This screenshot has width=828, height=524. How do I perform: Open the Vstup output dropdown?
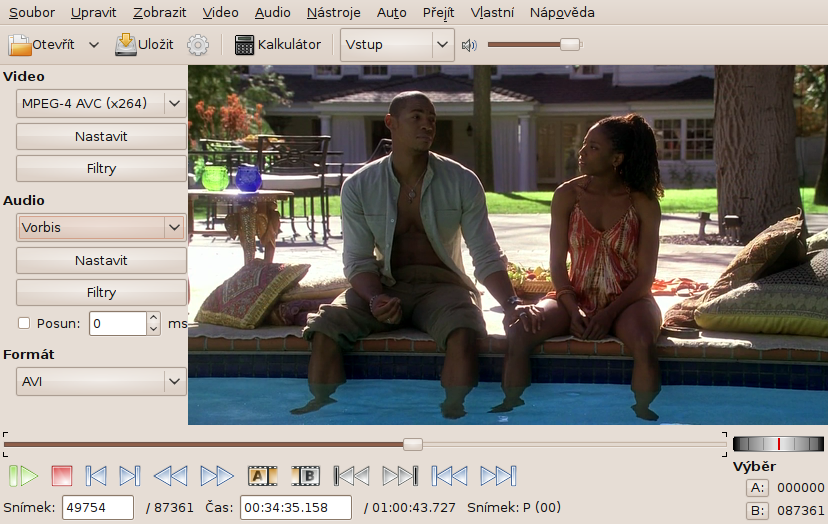pyautogui.click(x=397, y=45)
